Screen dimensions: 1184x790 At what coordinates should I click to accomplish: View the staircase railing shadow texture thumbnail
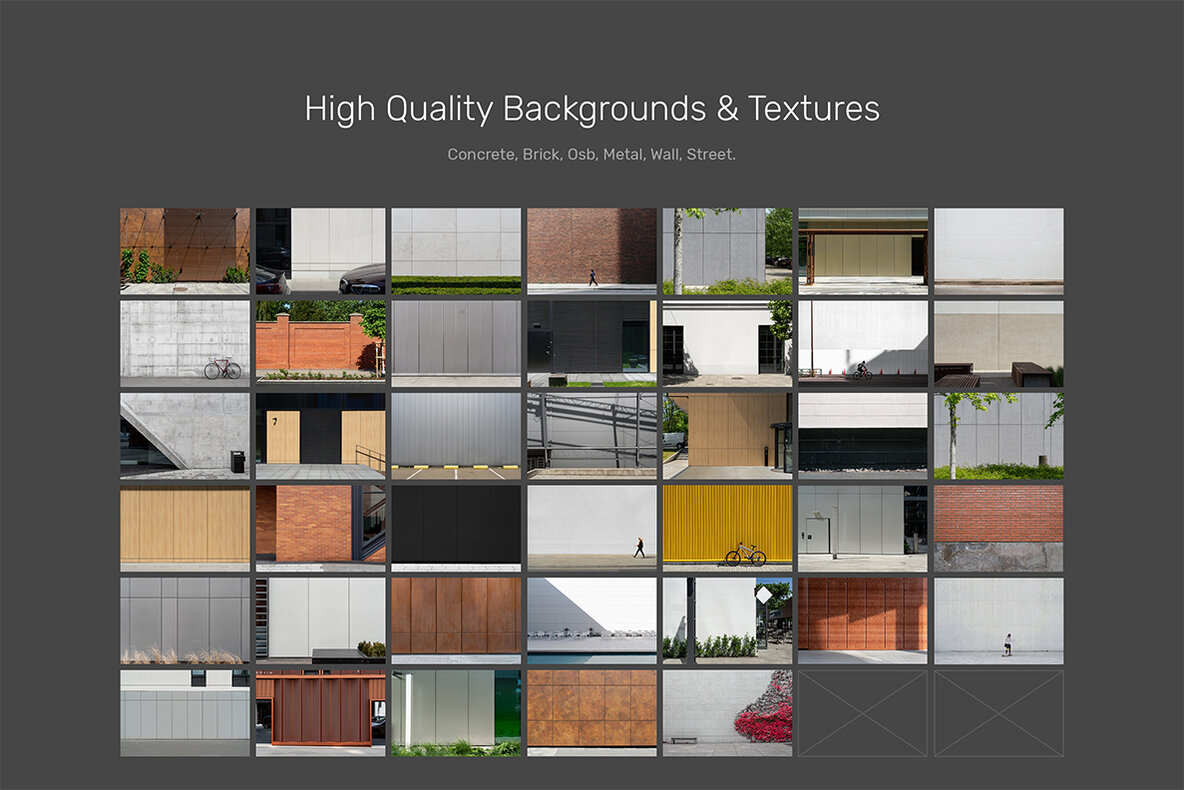coord(592,433)
